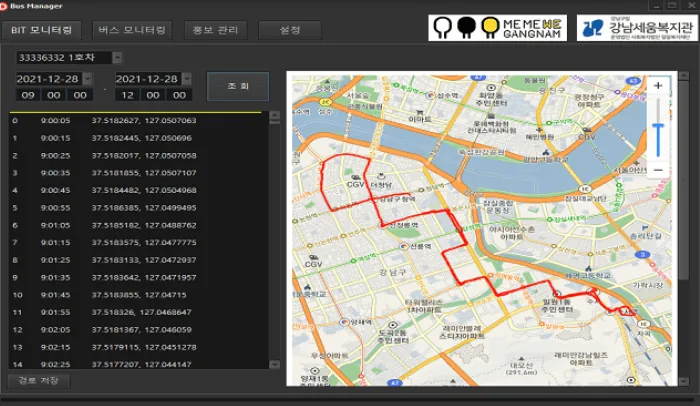700x406 pixels.
Task: Click the ME ME WE GANGNAM logo
Action: click(x=497, y=28)
